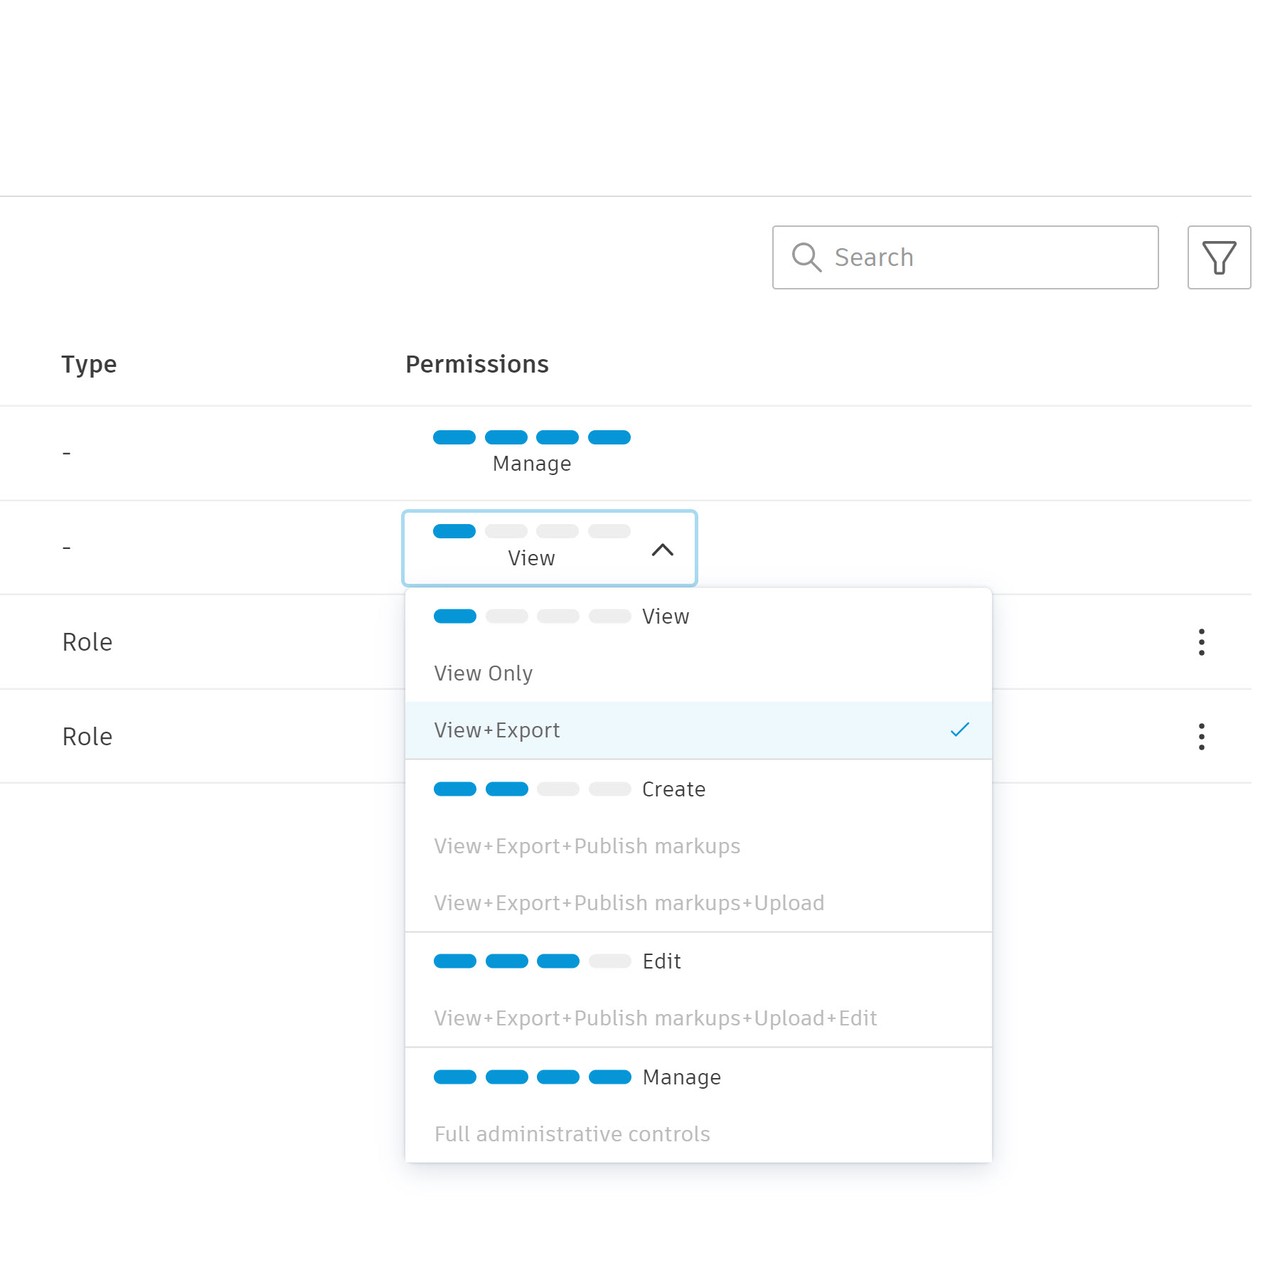This screenshot has width=1280, height=1280.
Task: Collapse the View permissions dropdown chevron
Action: coord(662,549)
